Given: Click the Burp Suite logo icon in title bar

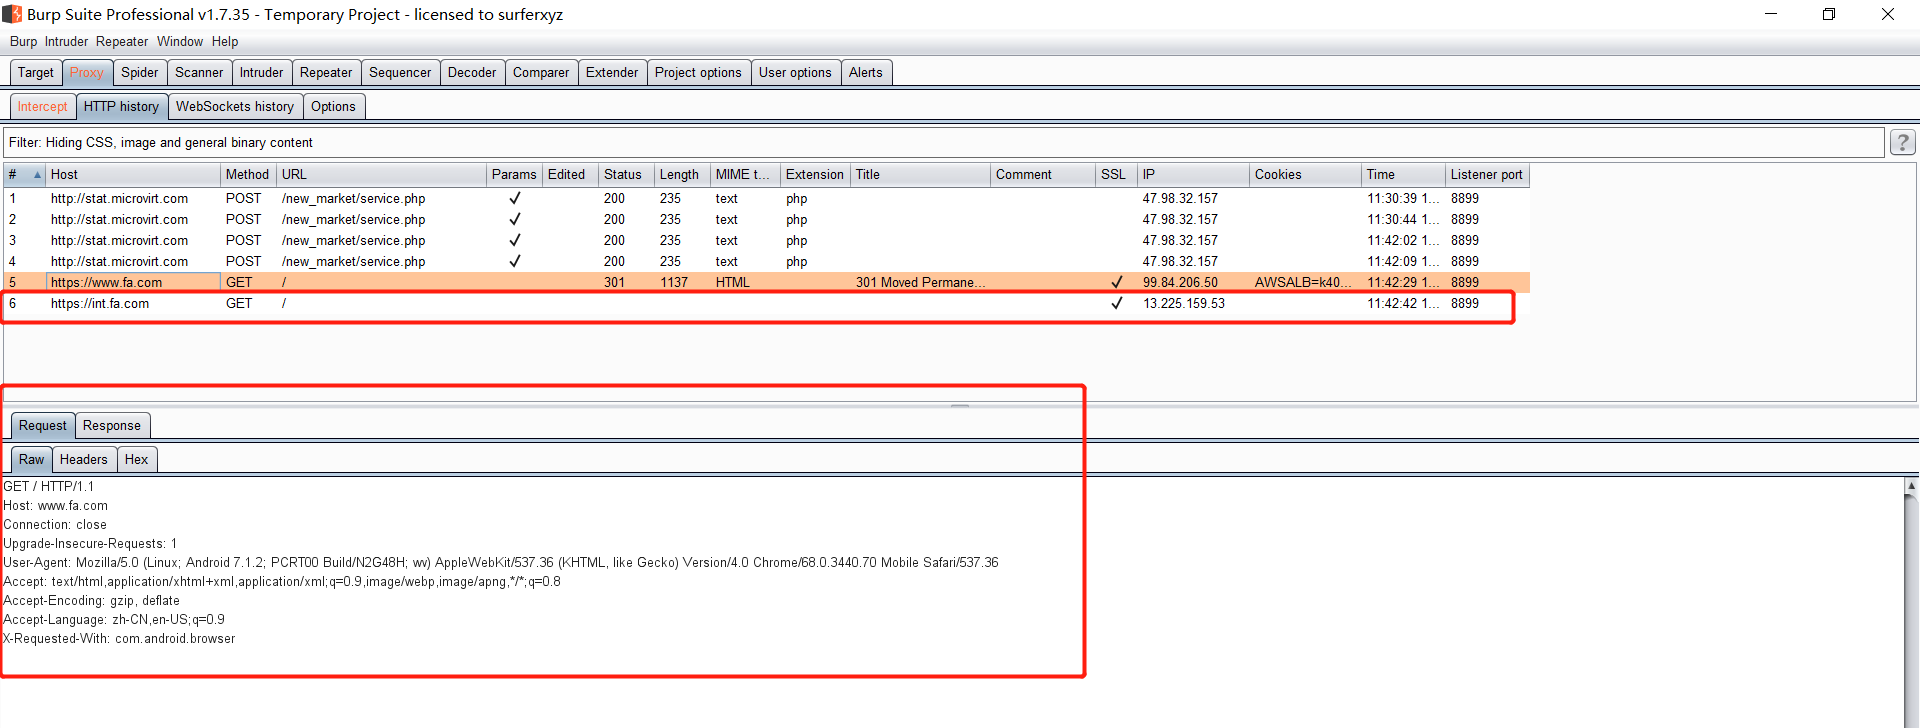Looking at the screenshot, I should tap(12, 14).
